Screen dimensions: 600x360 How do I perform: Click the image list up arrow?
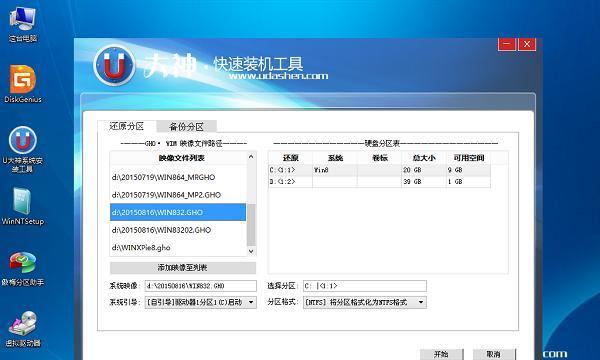(251, 156)
